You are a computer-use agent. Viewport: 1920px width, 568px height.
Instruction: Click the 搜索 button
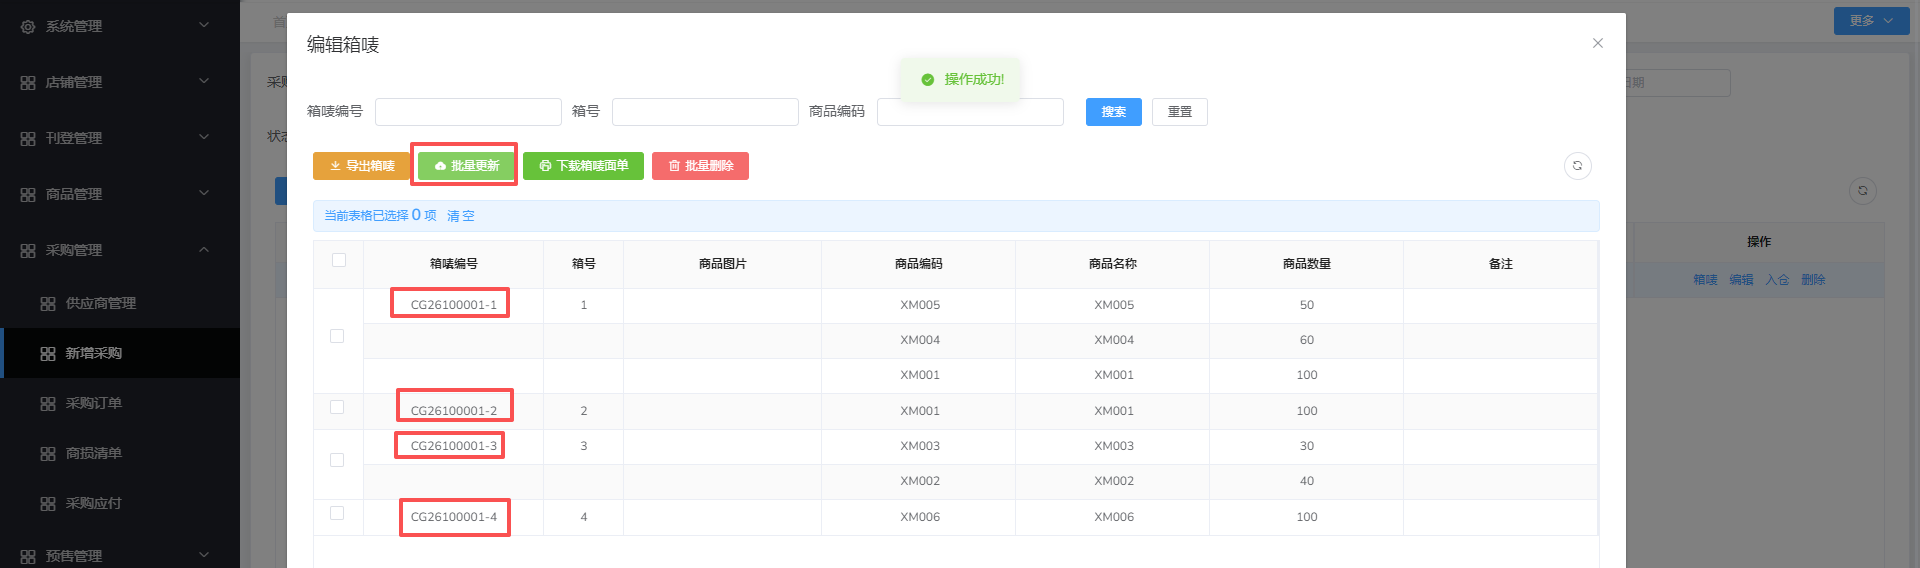[1114, 112]
